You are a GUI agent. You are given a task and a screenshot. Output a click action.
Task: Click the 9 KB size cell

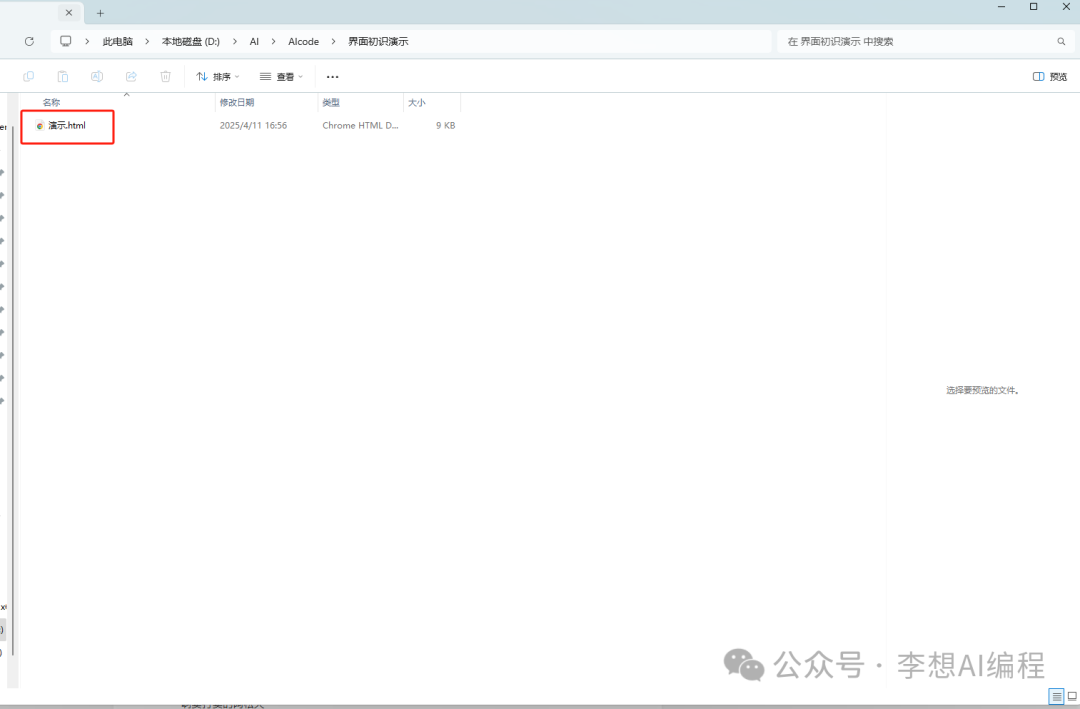(446, 125)
